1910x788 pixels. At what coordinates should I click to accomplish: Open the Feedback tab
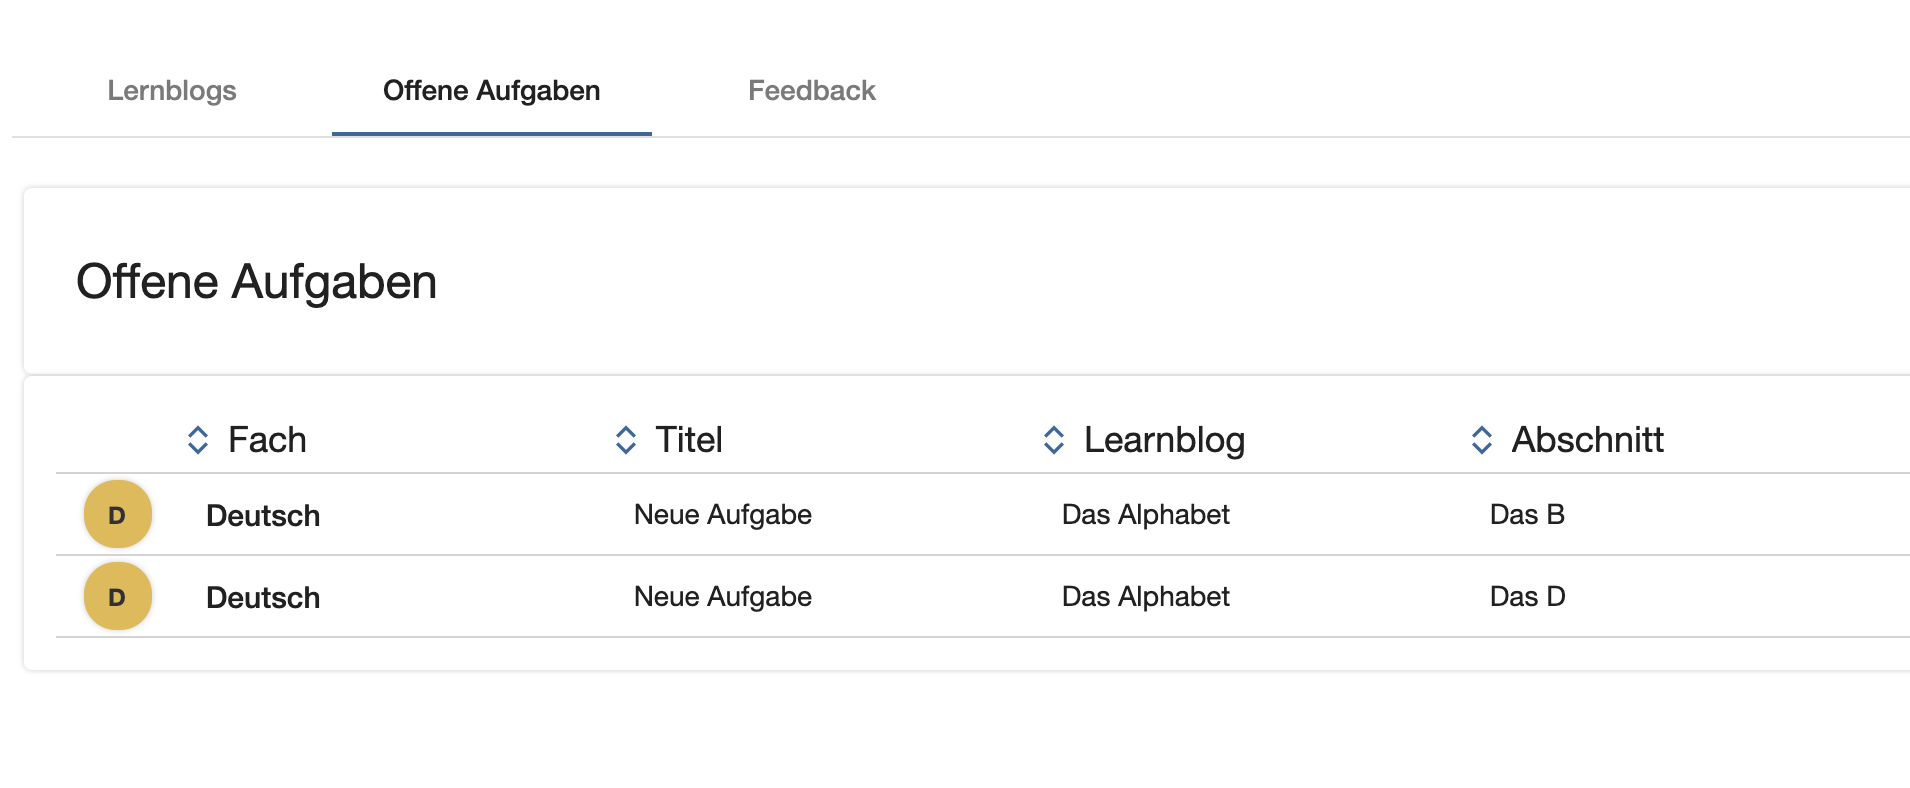pos(812,91)
